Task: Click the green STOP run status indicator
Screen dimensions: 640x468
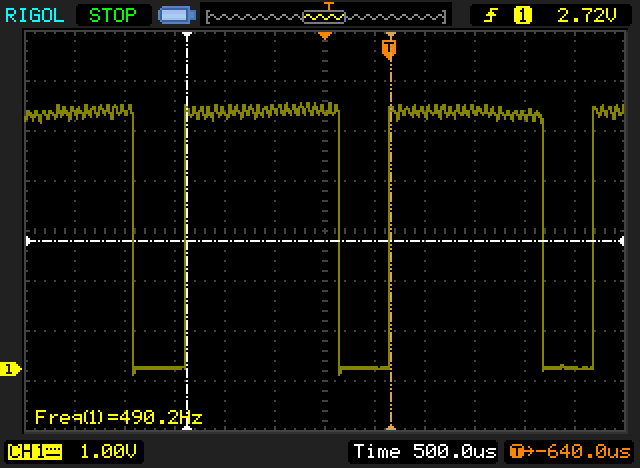Action: click(113, 15)
